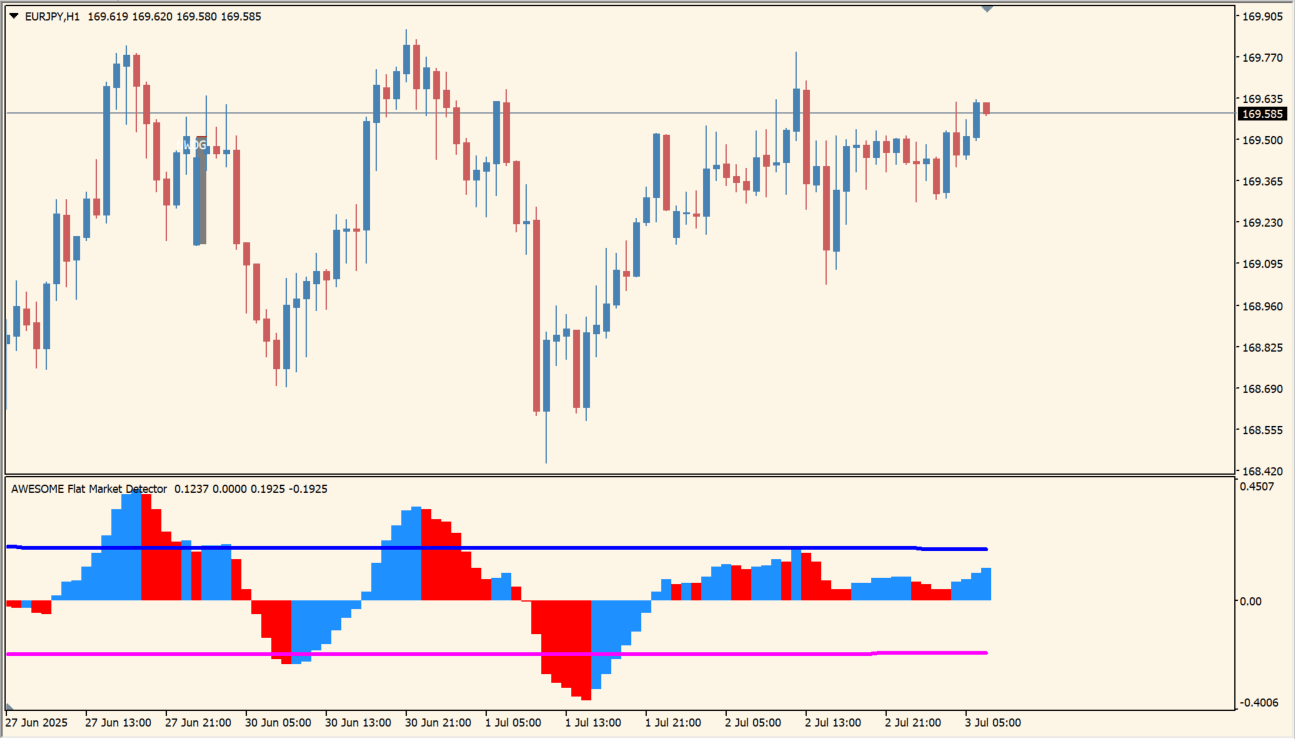Click the 30 Jun 05:00 time label
This screenshot has height=739, width=1295.
click(x=279, y=722)
